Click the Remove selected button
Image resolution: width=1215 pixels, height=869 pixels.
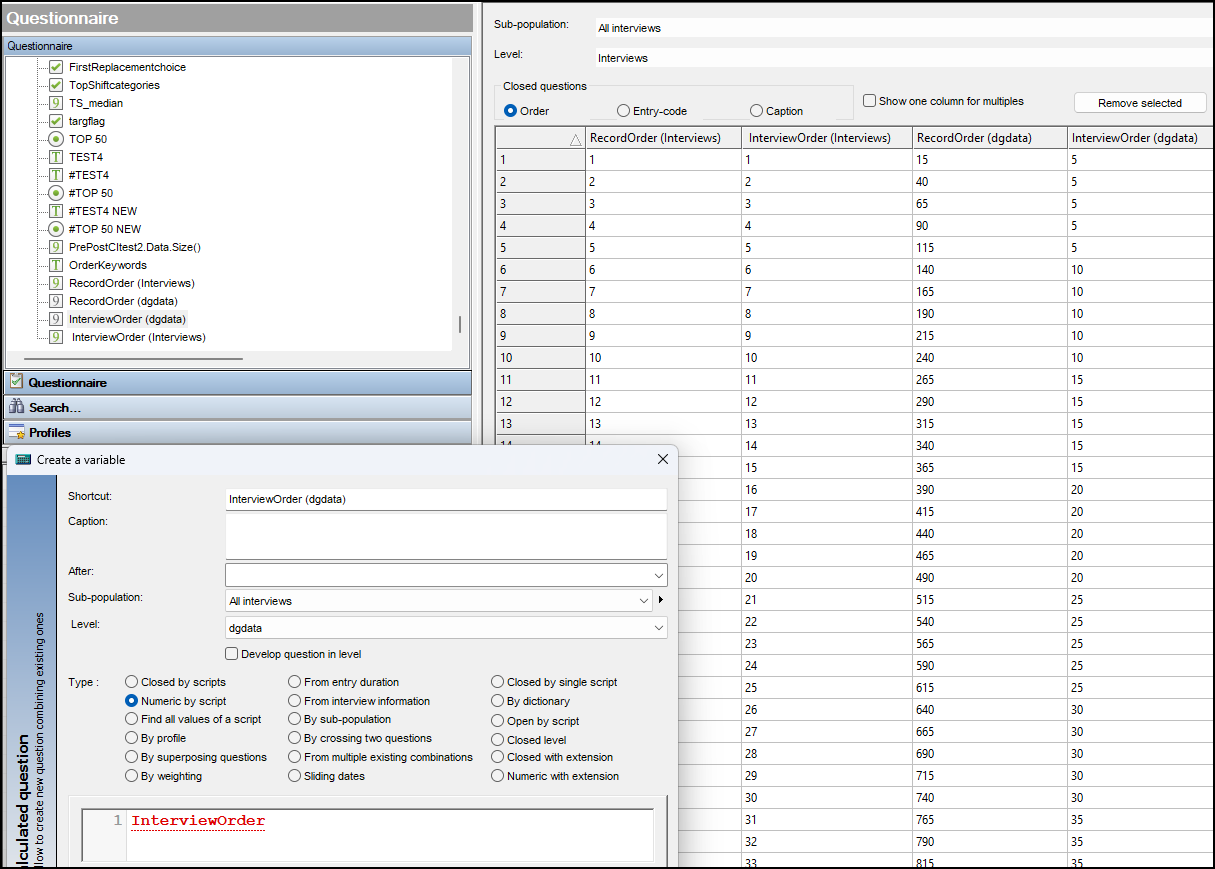1139,103
